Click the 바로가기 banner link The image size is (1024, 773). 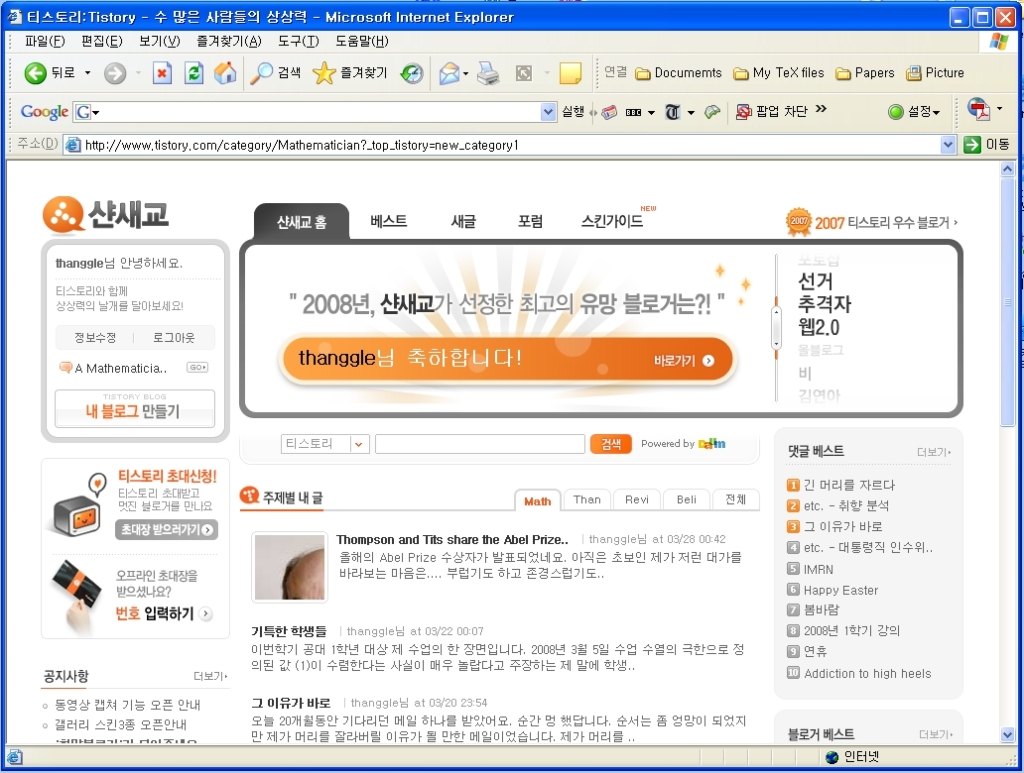point(684,360)
